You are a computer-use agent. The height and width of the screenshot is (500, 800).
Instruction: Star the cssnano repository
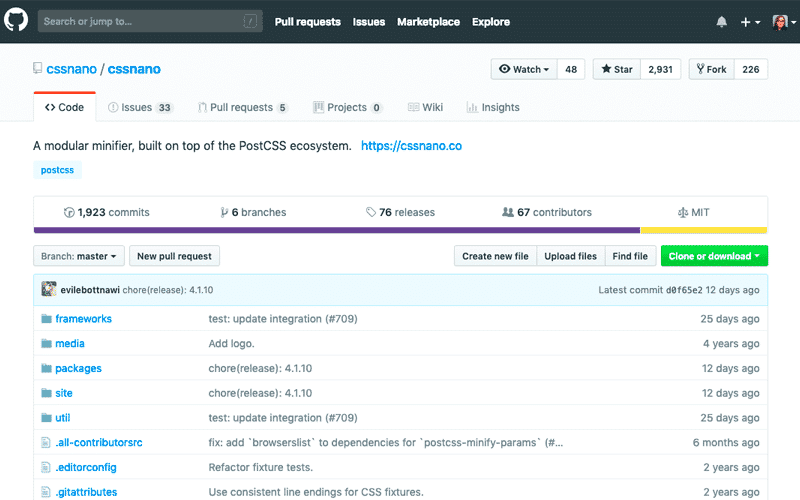pyautogui.click(x=616, y=69)
